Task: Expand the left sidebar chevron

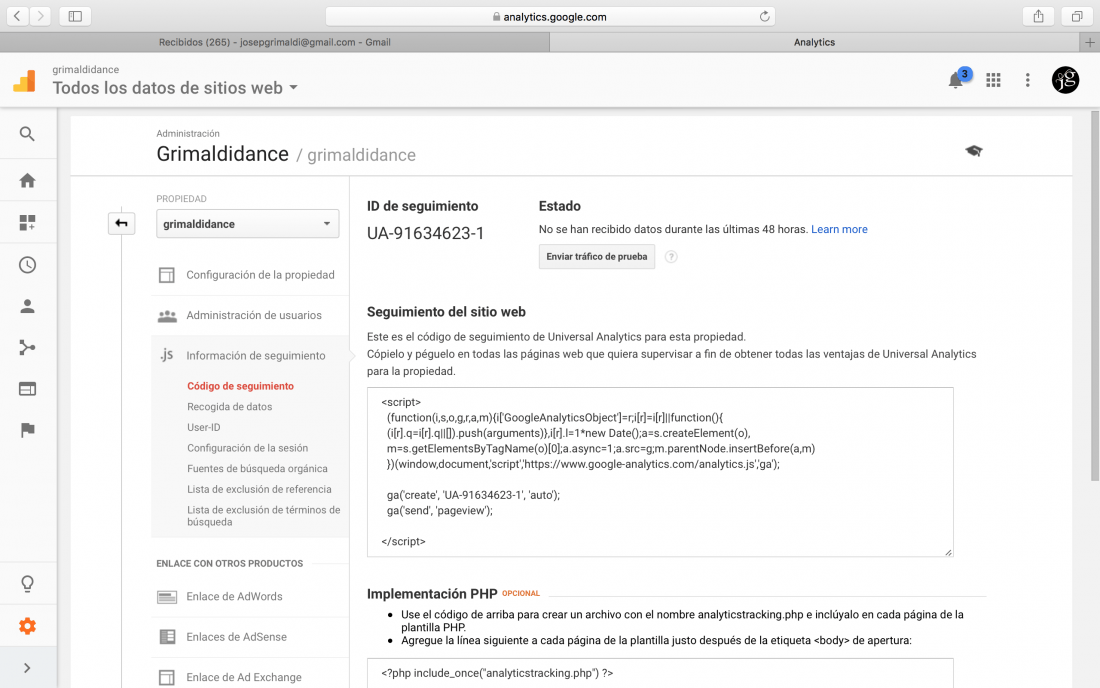Action: click(27, 668)
